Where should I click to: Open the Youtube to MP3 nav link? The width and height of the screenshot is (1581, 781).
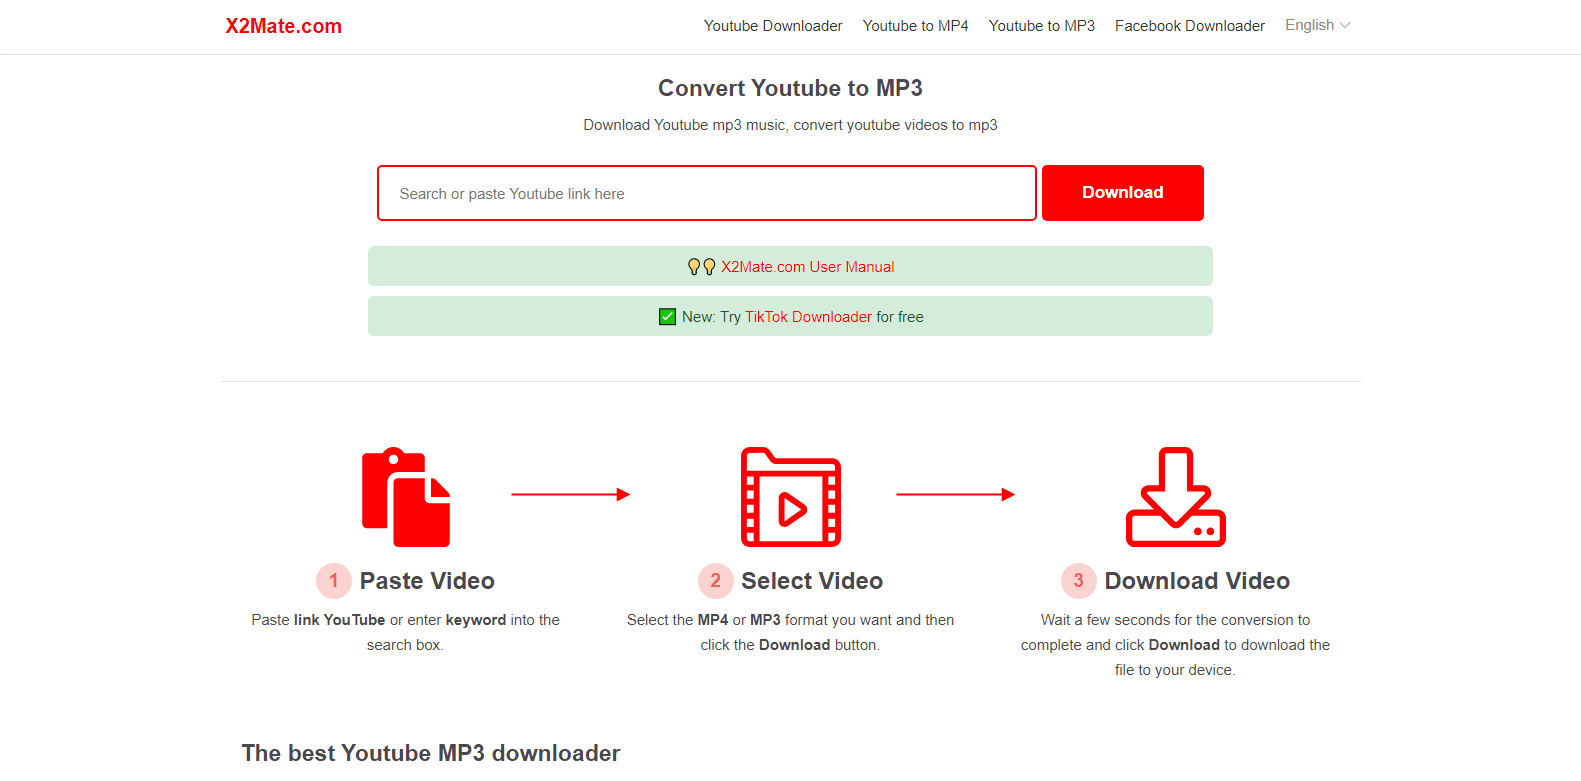1042,26
